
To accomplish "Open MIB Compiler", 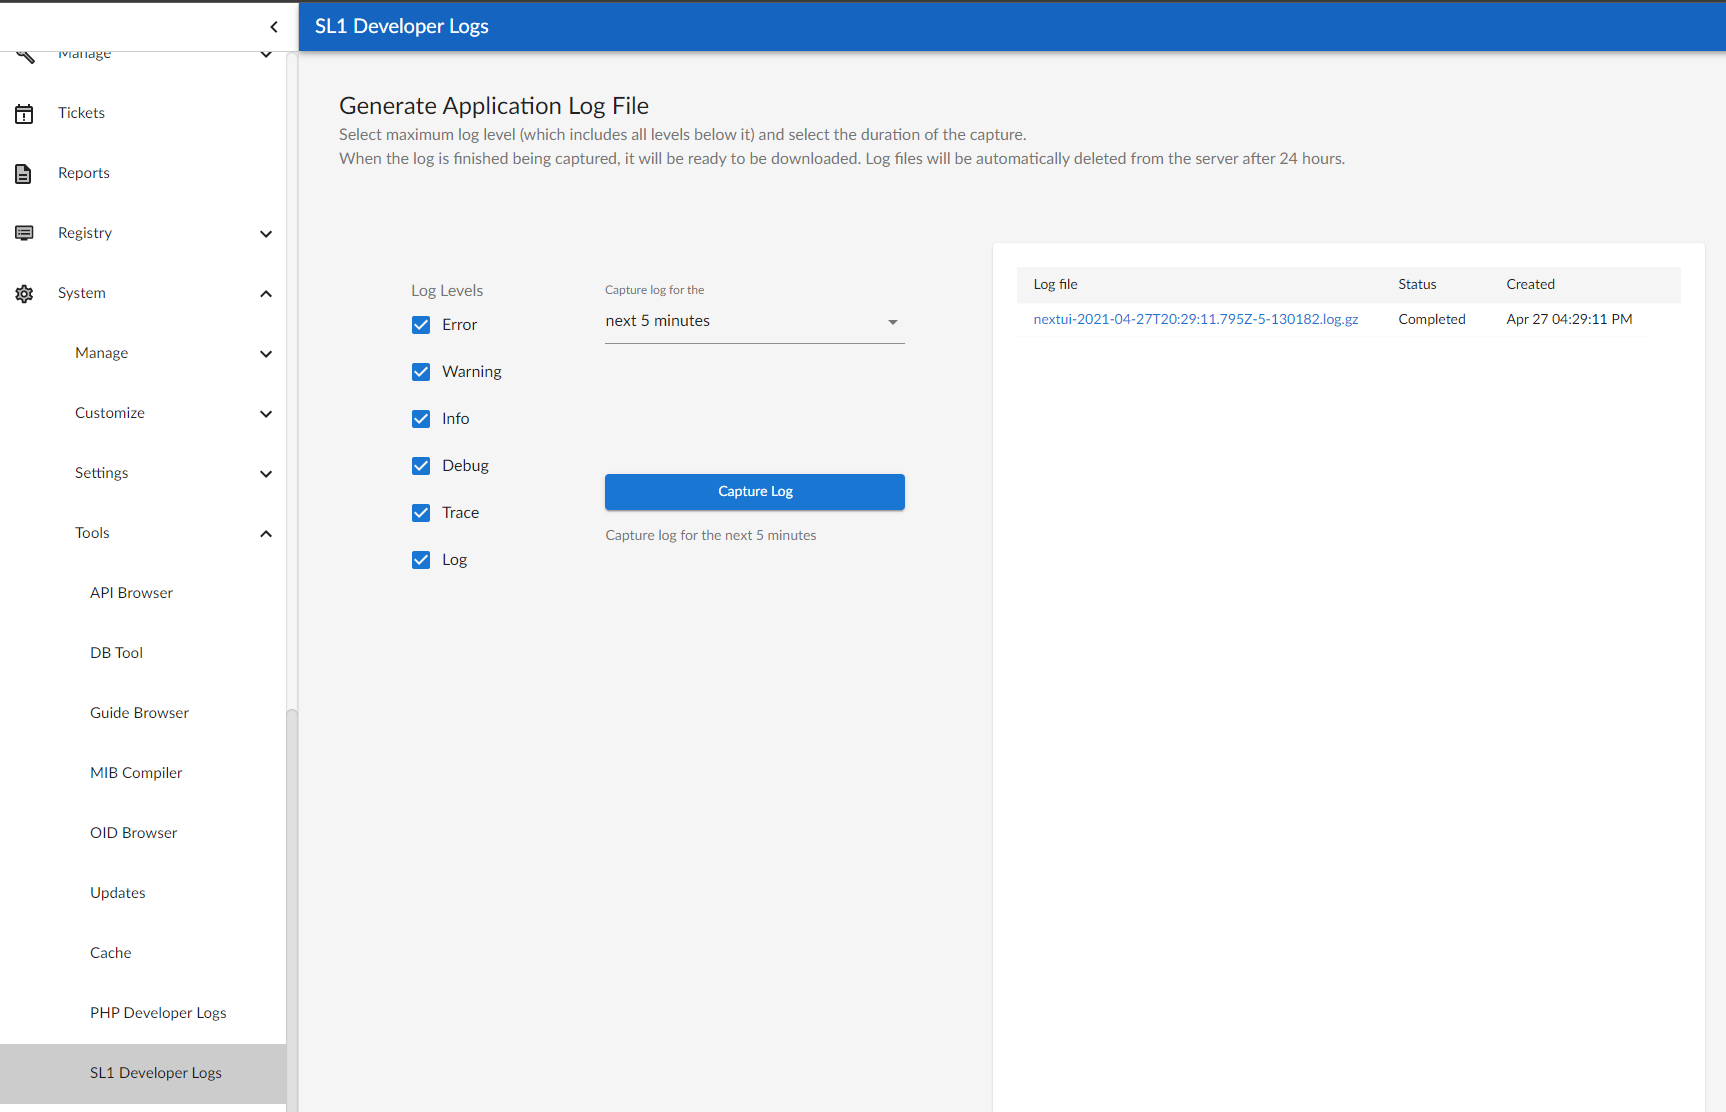I will point(136,773).
